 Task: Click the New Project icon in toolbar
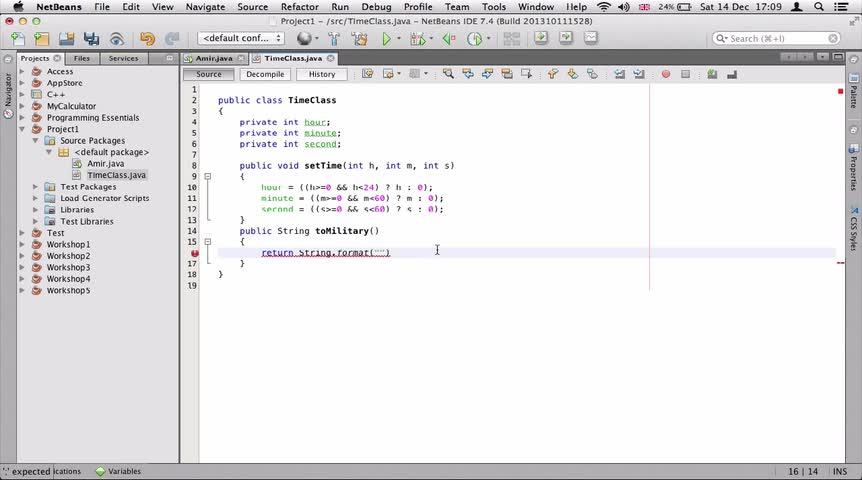pos(42,38)
